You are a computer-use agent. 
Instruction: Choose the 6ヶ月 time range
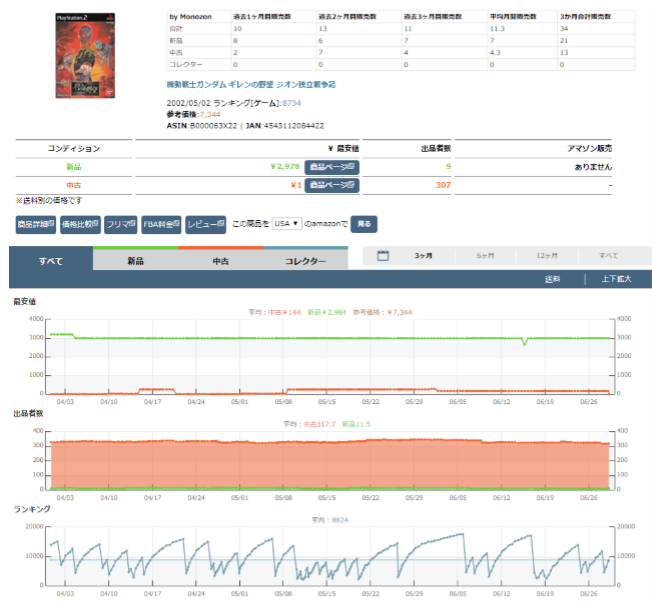(x=486, y=256)
